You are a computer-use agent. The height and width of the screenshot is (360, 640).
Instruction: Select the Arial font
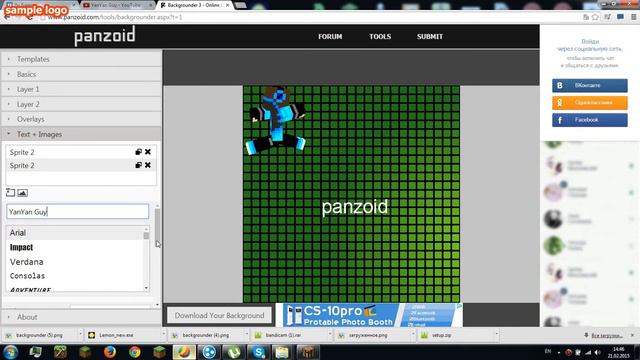(76, 233)
